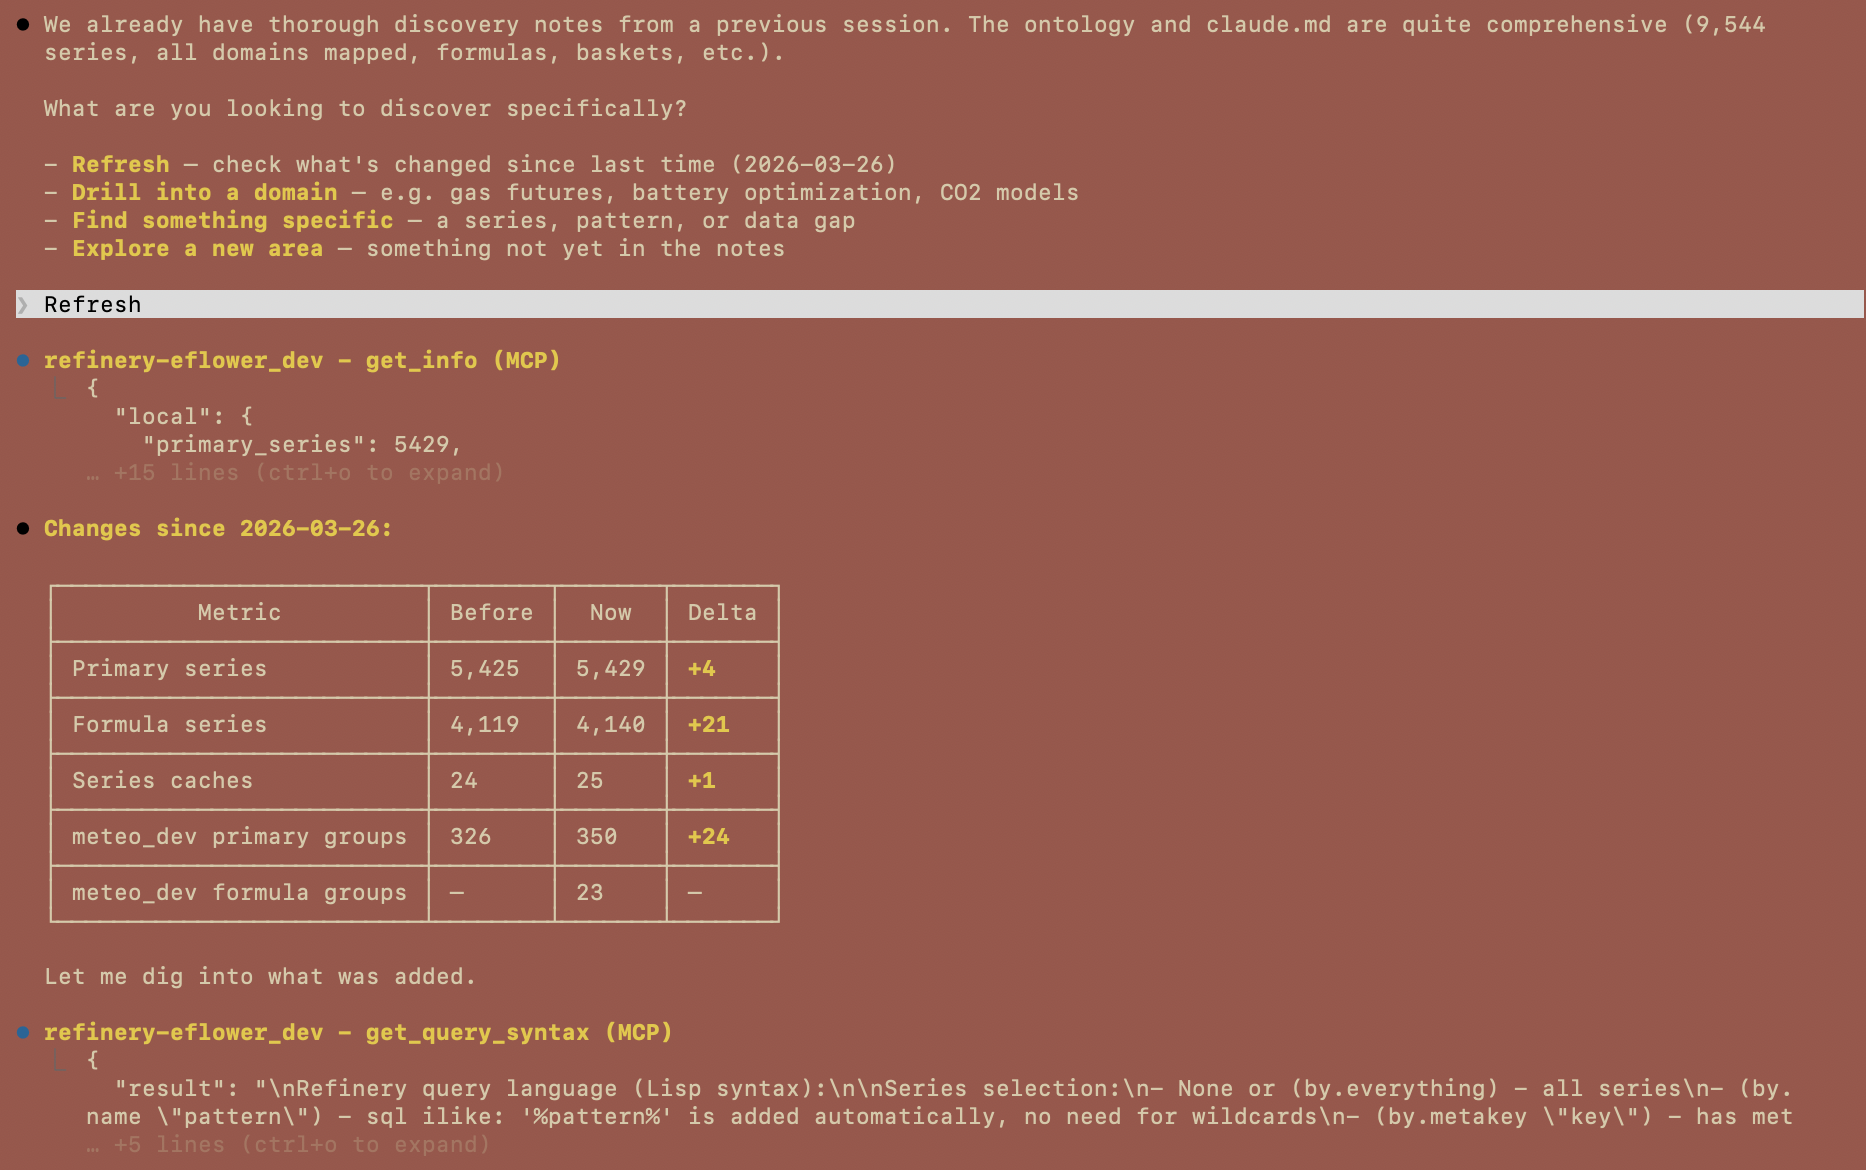Click the bullet beside Changes since 2026-03-26

click(x=21, y=527)
